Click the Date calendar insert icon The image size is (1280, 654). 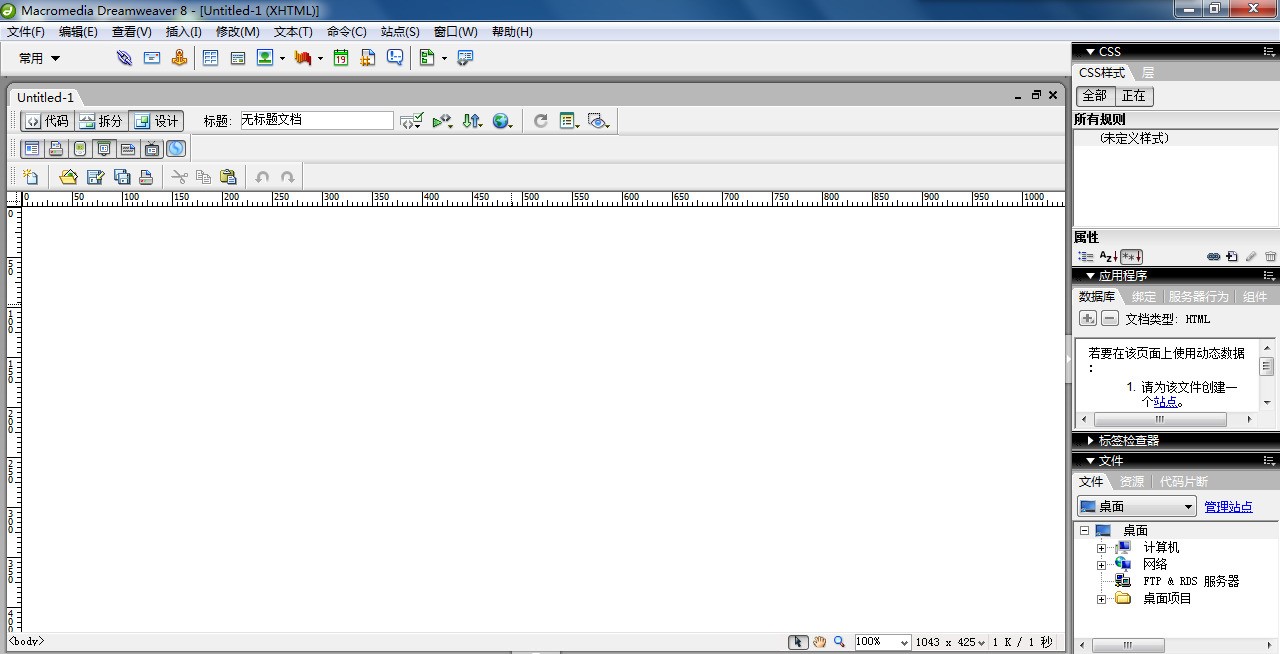coord(341,58)
